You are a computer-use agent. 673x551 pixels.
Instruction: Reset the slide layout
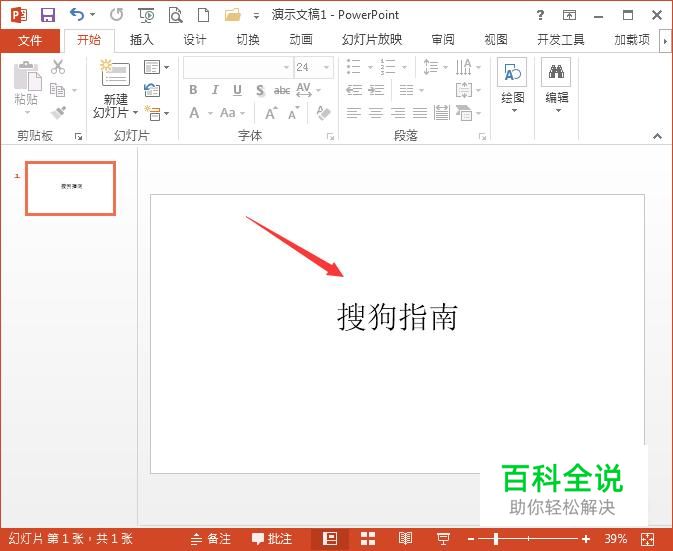[152, 90]
